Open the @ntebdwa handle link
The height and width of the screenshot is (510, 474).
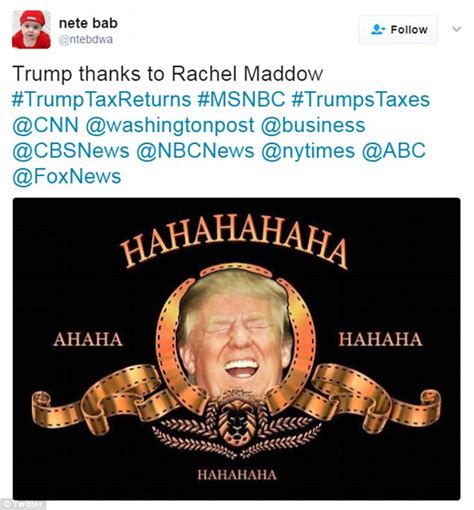(x=86, y=40)
